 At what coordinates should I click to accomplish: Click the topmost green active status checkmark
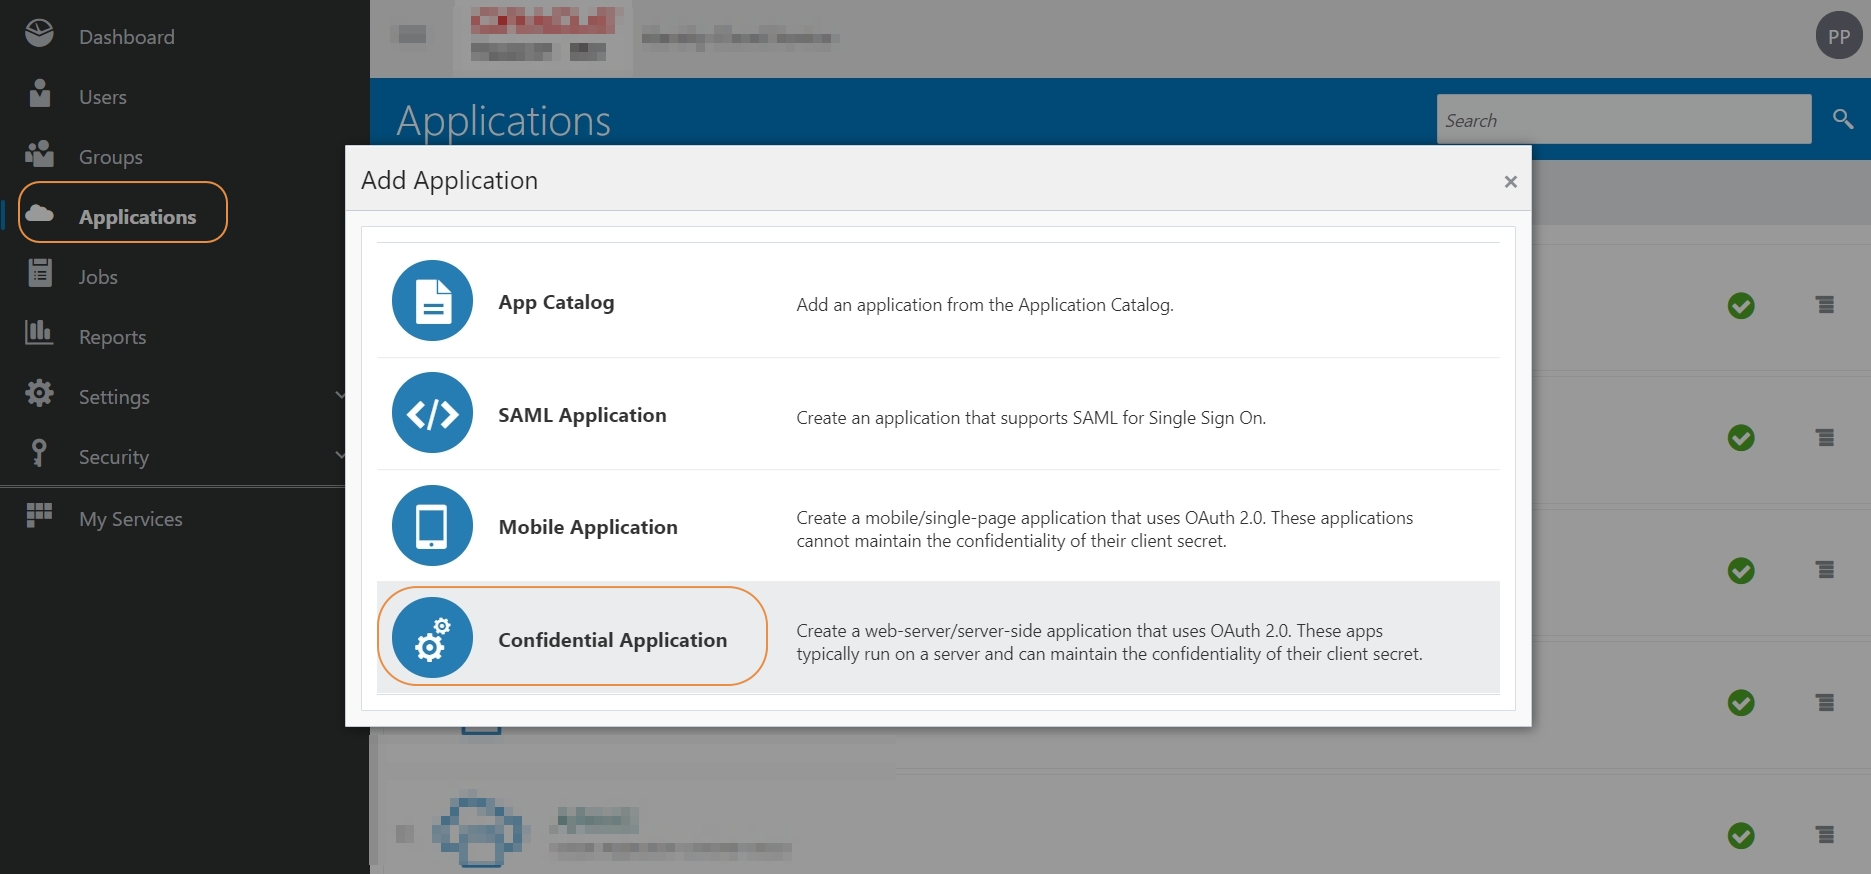pyautogui.click(x=1740, y=306)
